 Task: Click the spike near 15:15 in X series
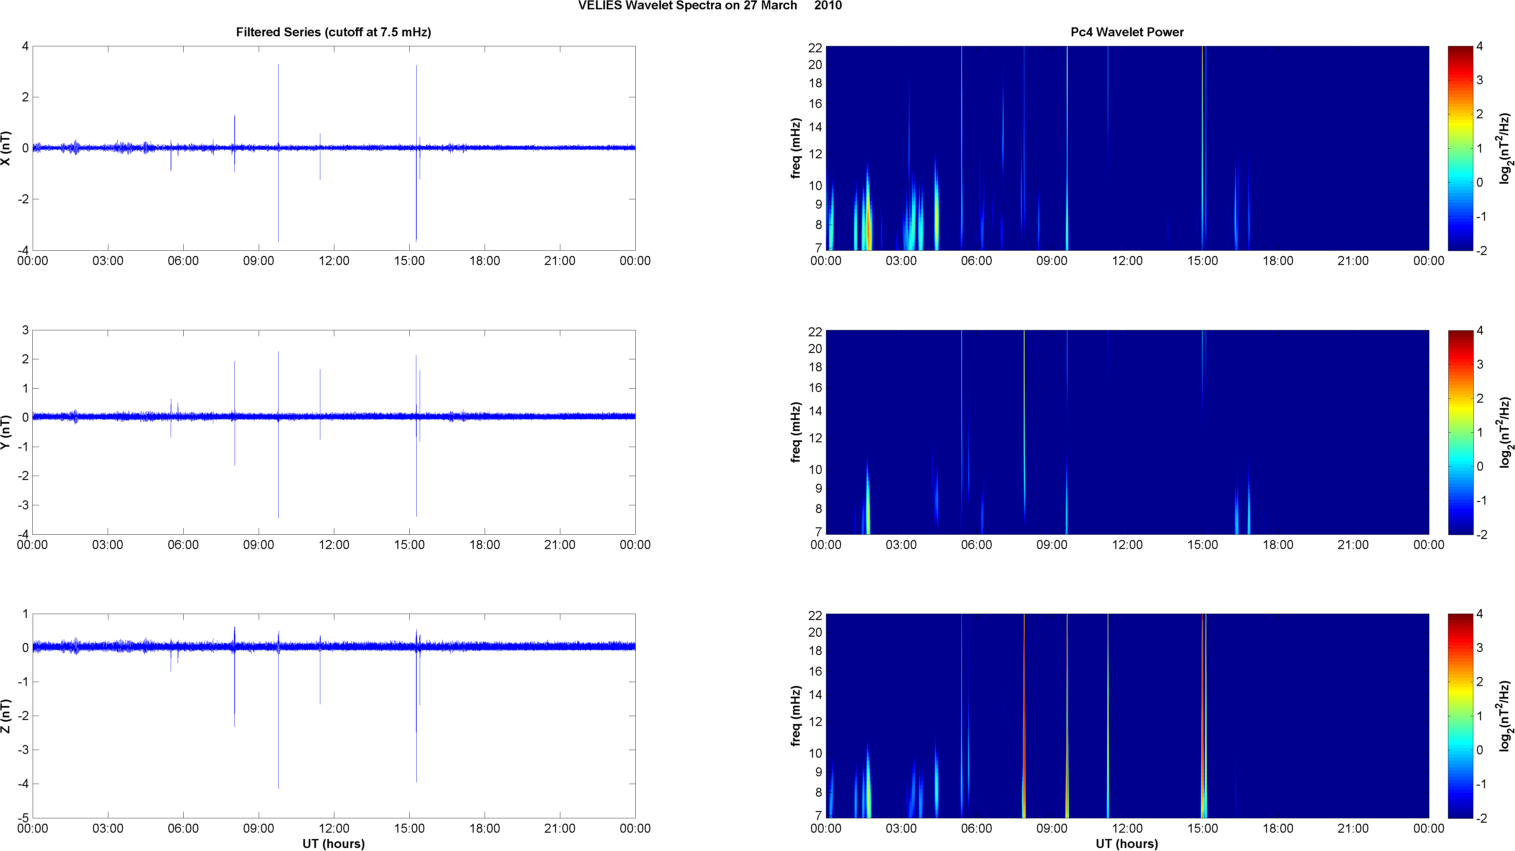point(416,100)
